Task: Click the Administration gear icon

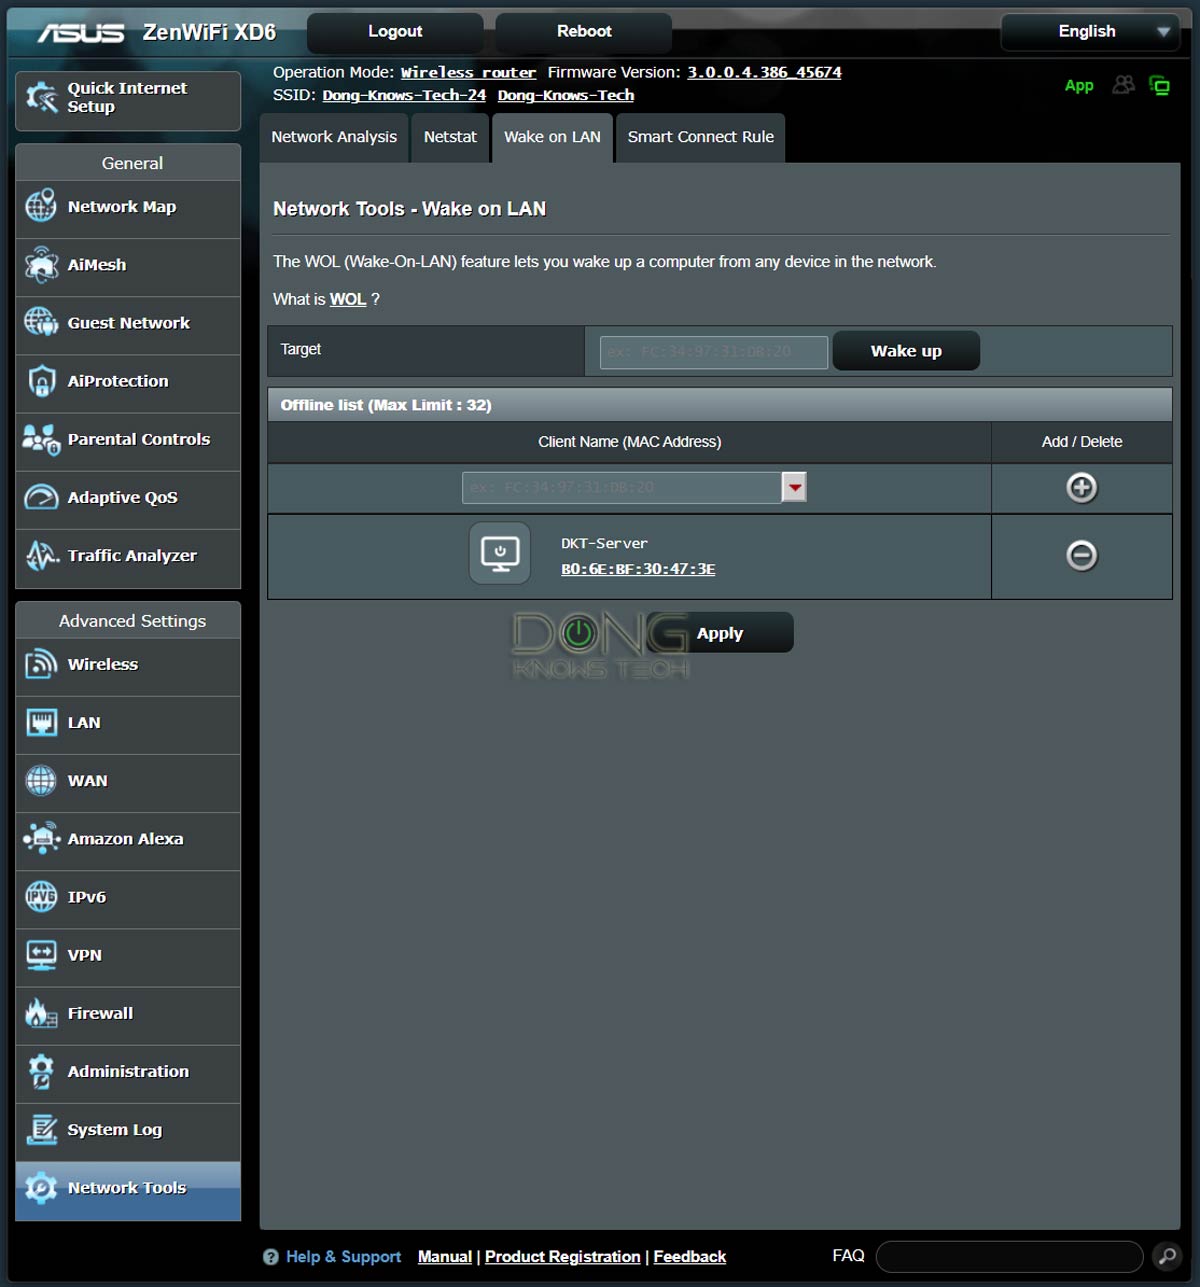Action: 41,1071
